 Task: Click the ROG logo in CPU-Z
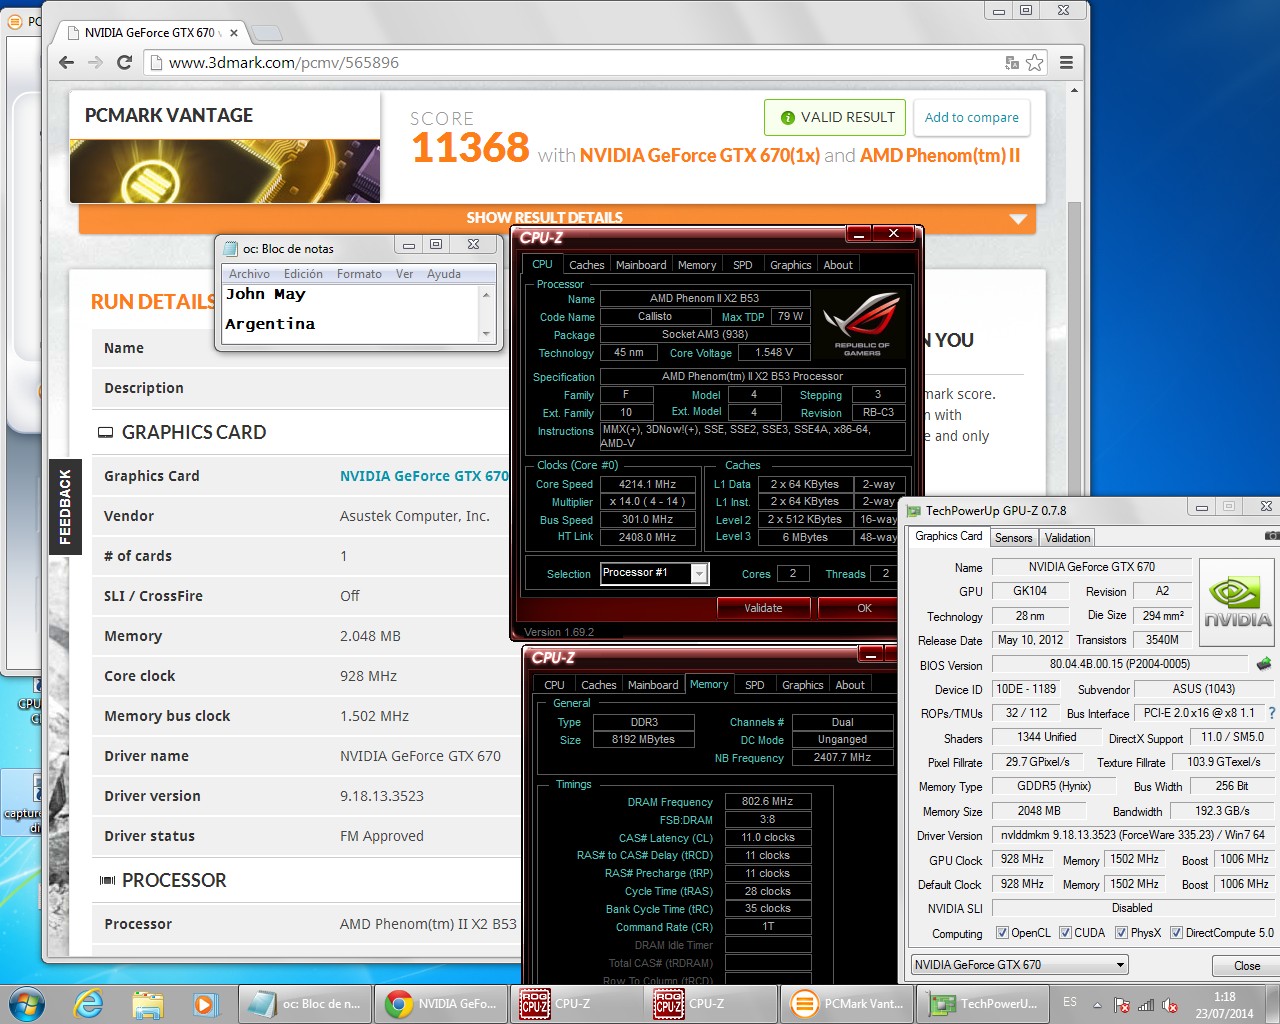click(861, 322)
